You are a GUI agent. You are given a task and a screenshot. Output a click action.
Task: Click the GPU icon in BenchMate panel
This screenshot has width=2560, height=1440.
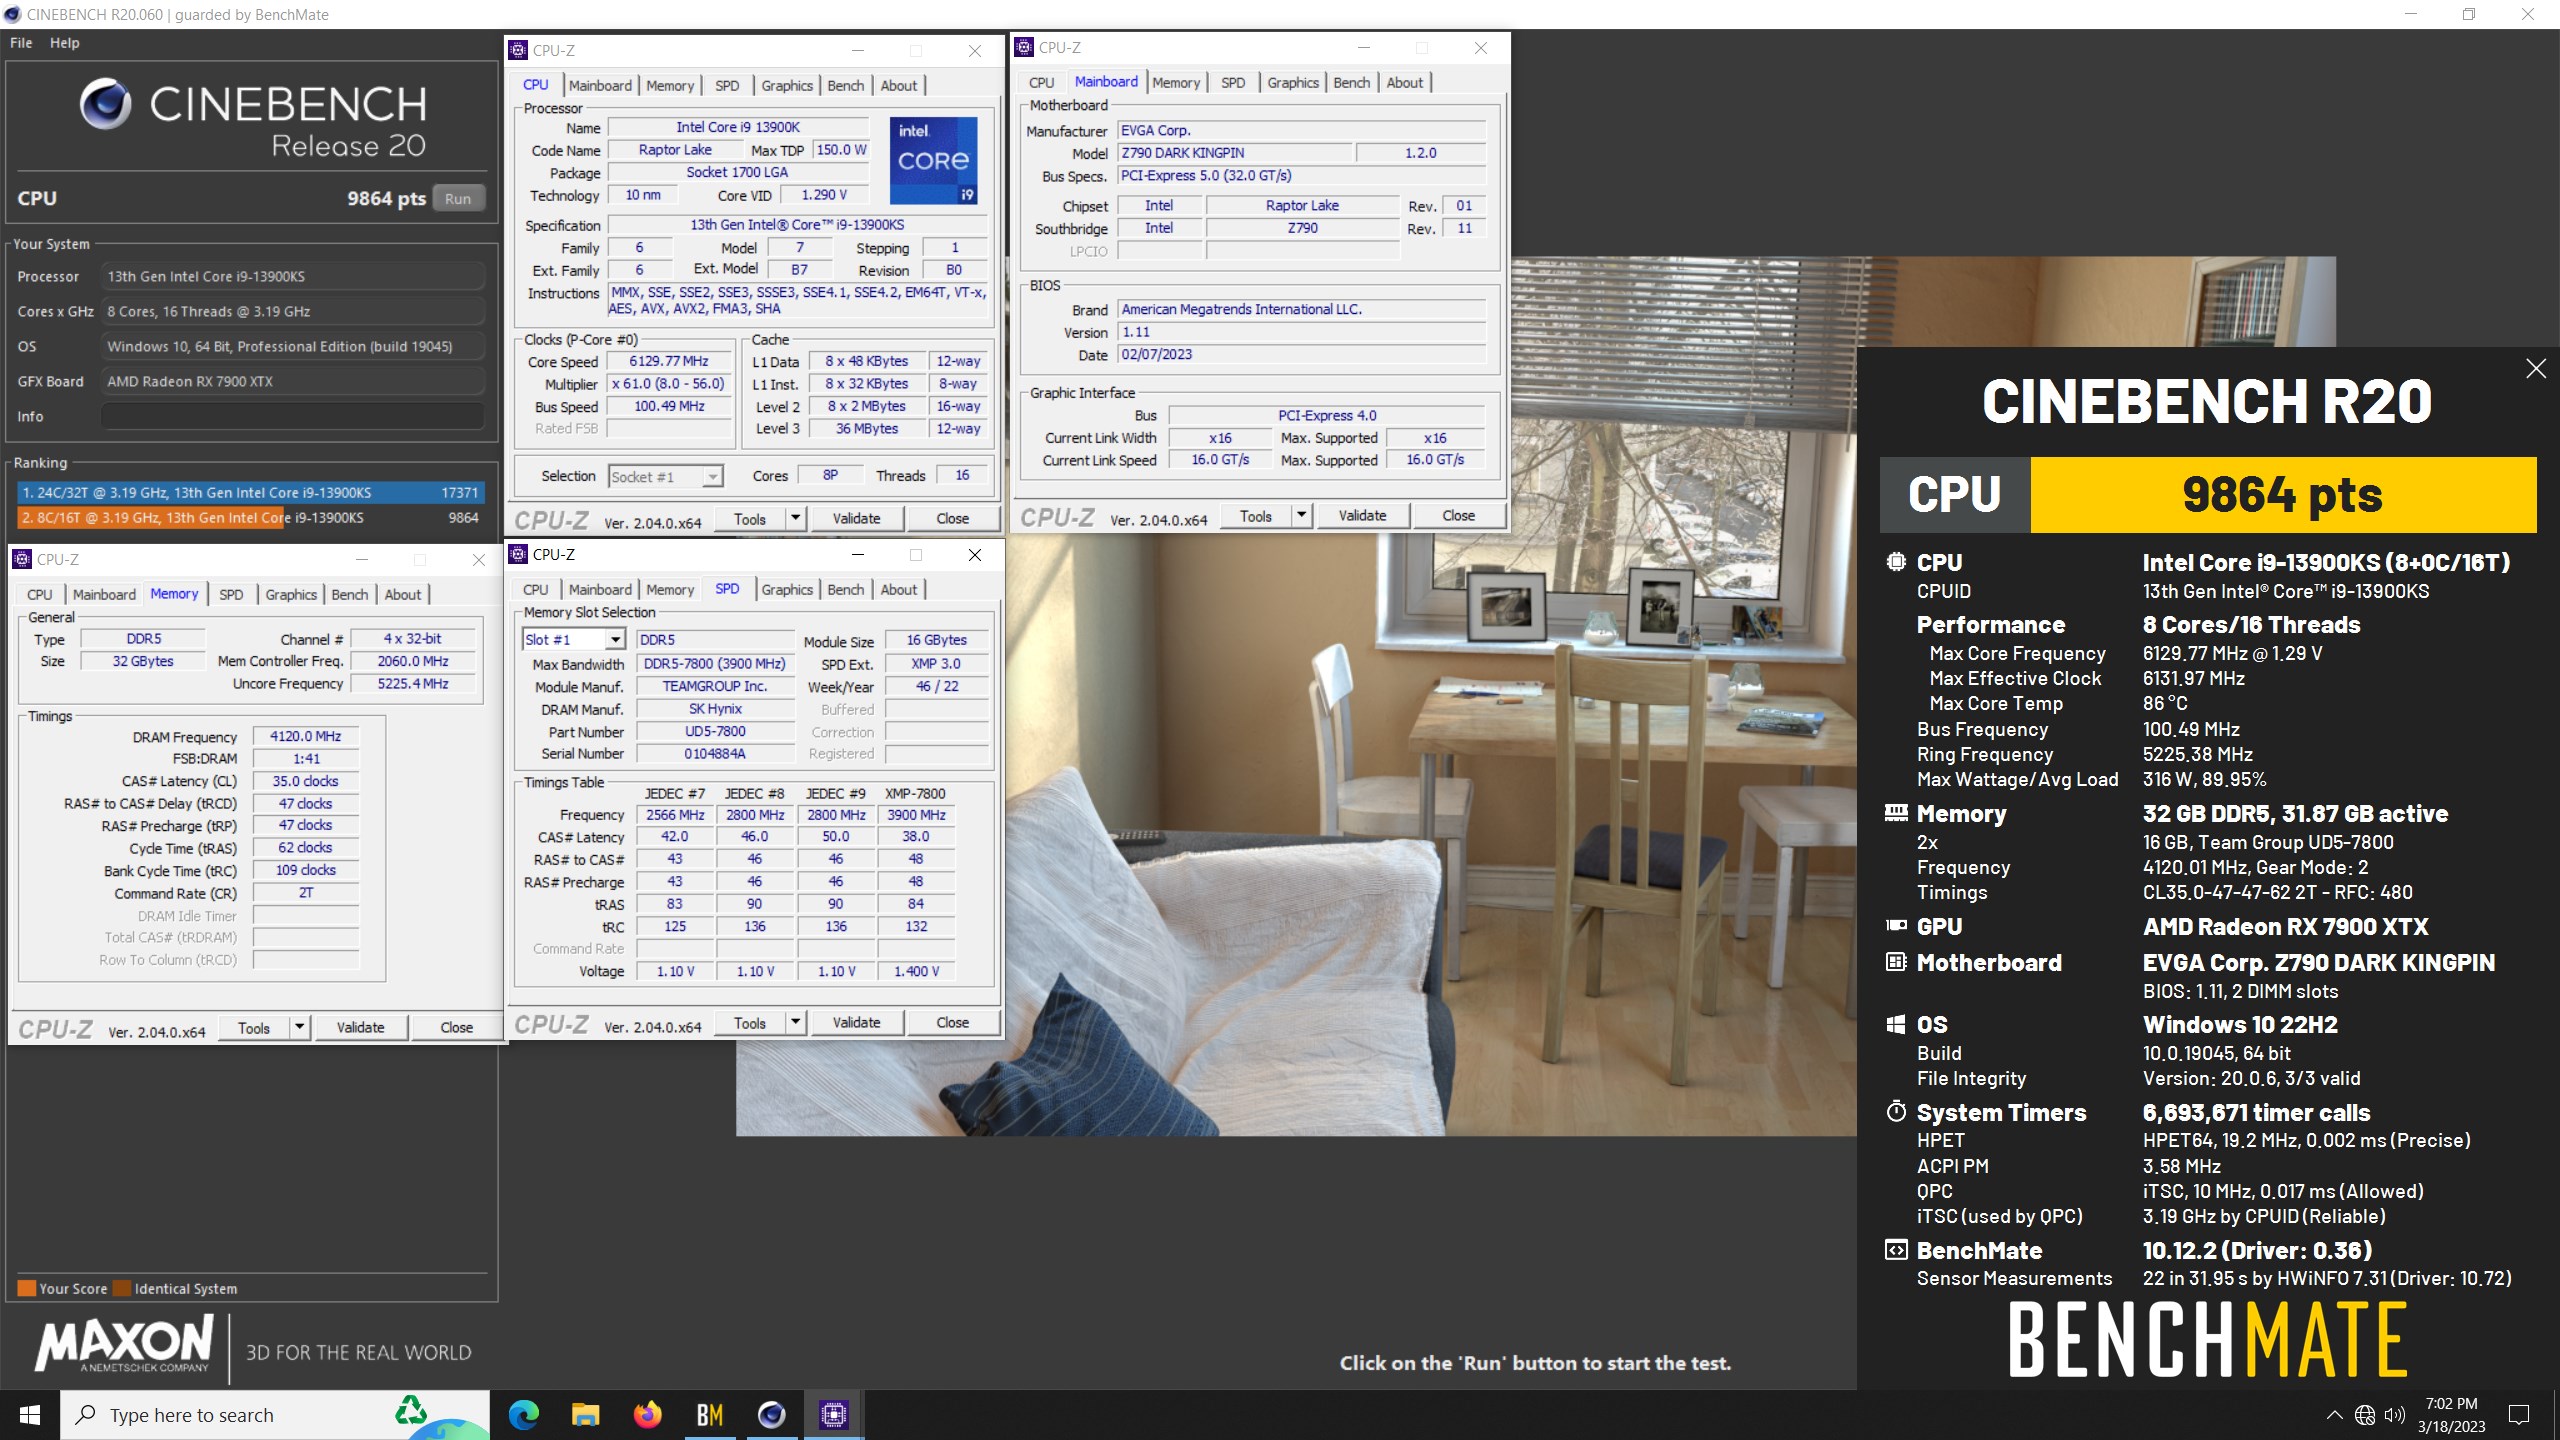(x=1896, y=926)
